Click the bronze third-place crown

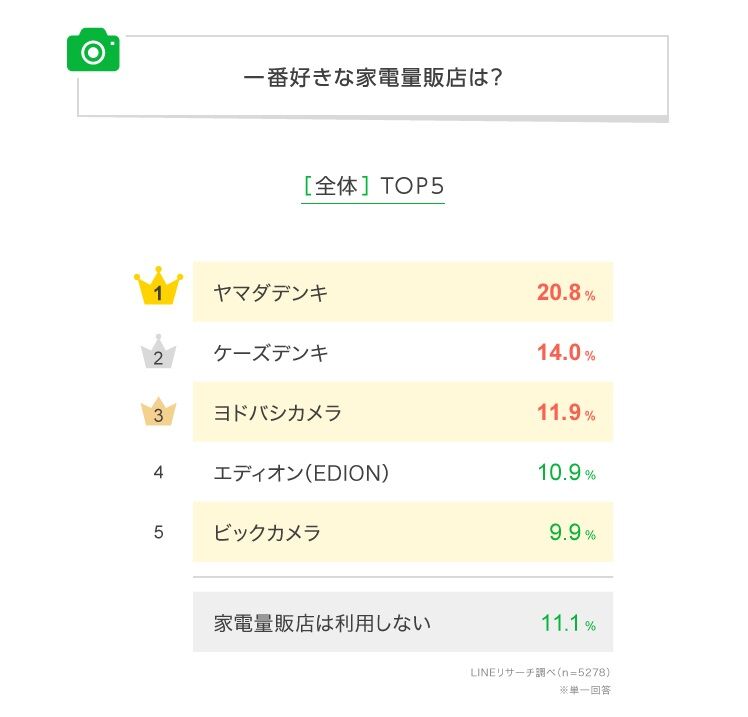click(158, 411)
